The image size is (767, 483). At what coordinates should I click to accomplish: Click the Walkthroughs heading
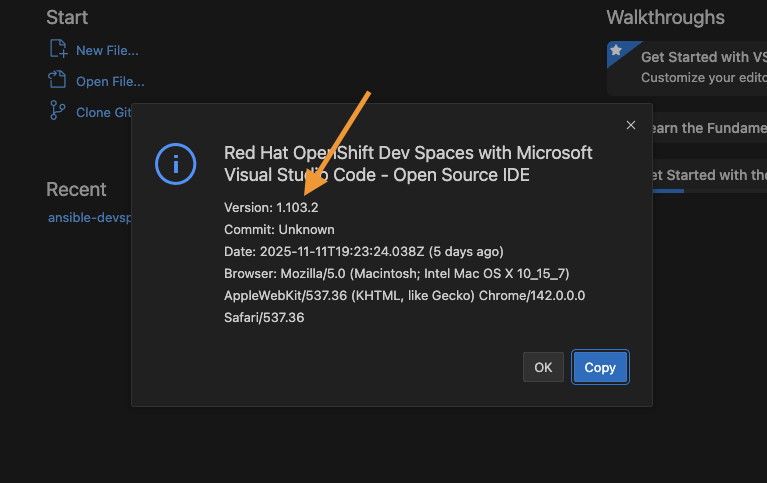coord(665,17)
